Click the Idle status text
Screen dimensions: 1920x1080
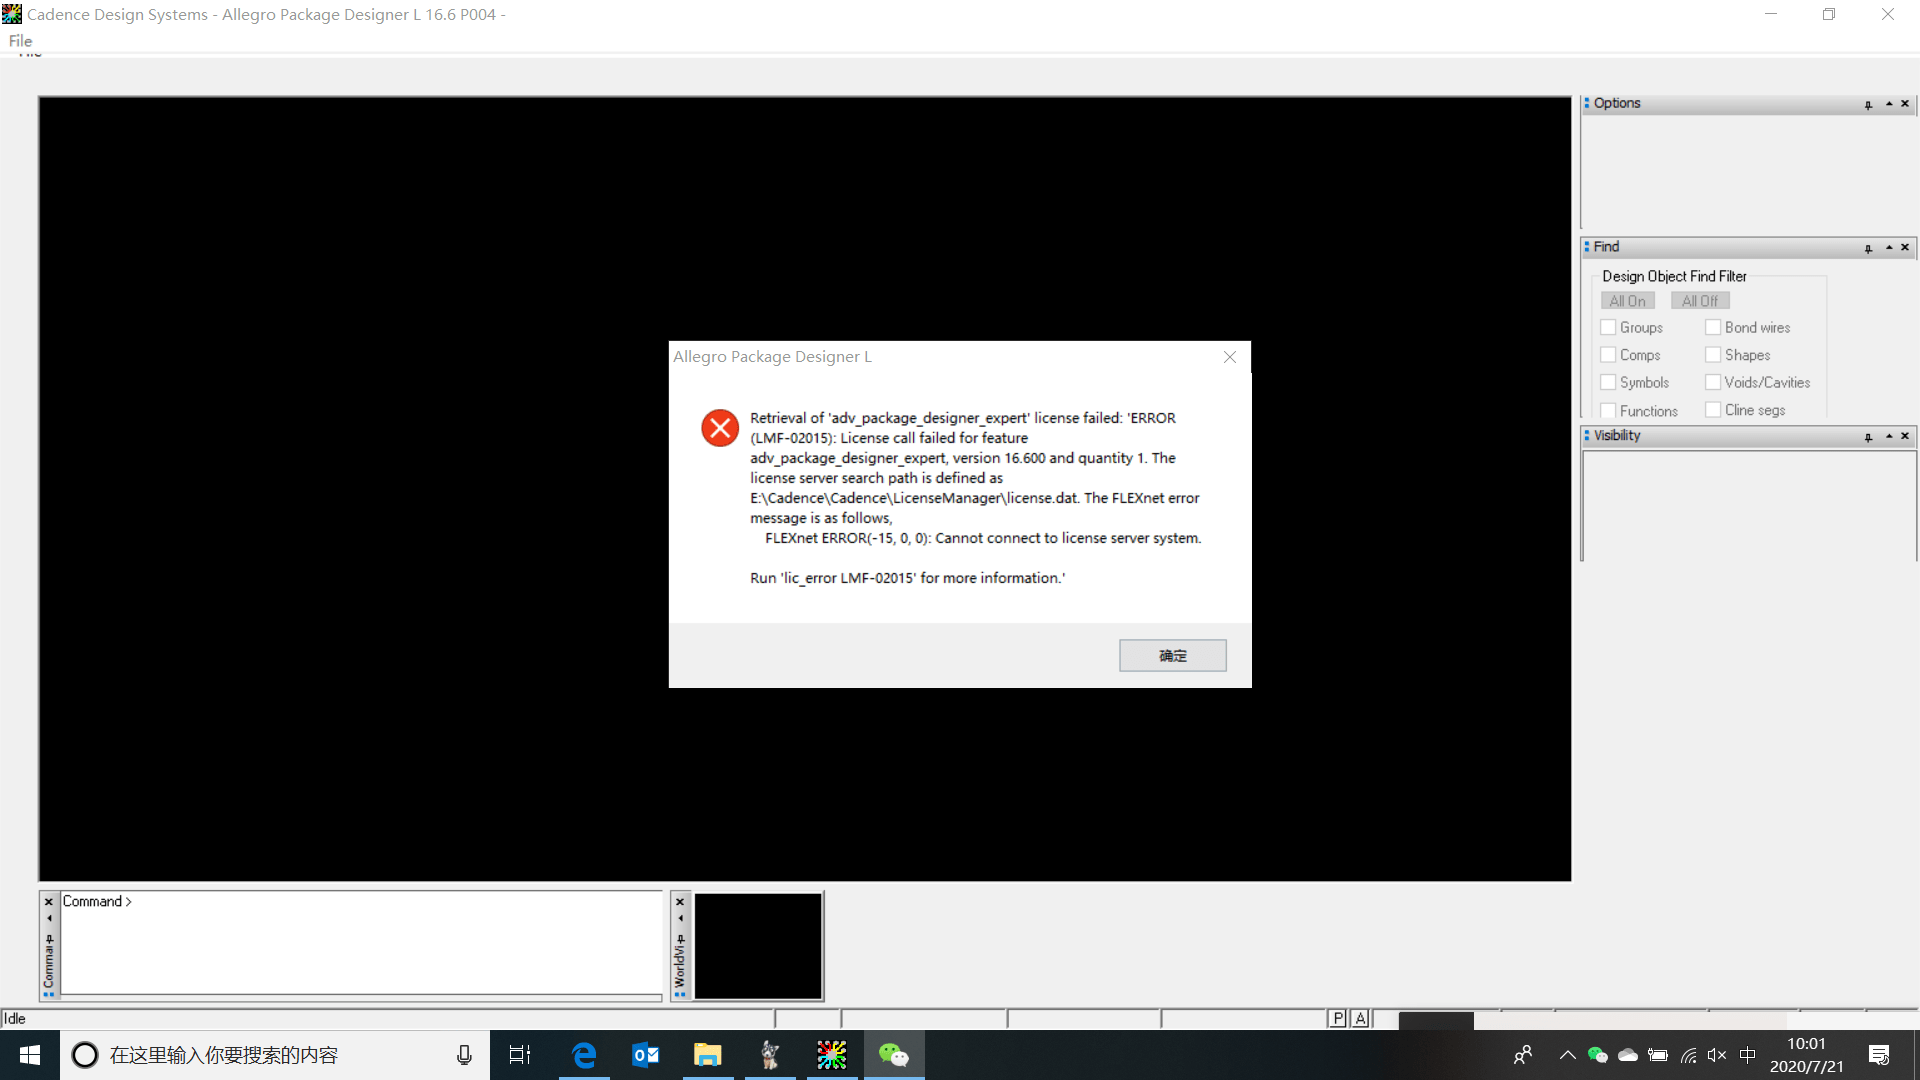[15, 1019]
